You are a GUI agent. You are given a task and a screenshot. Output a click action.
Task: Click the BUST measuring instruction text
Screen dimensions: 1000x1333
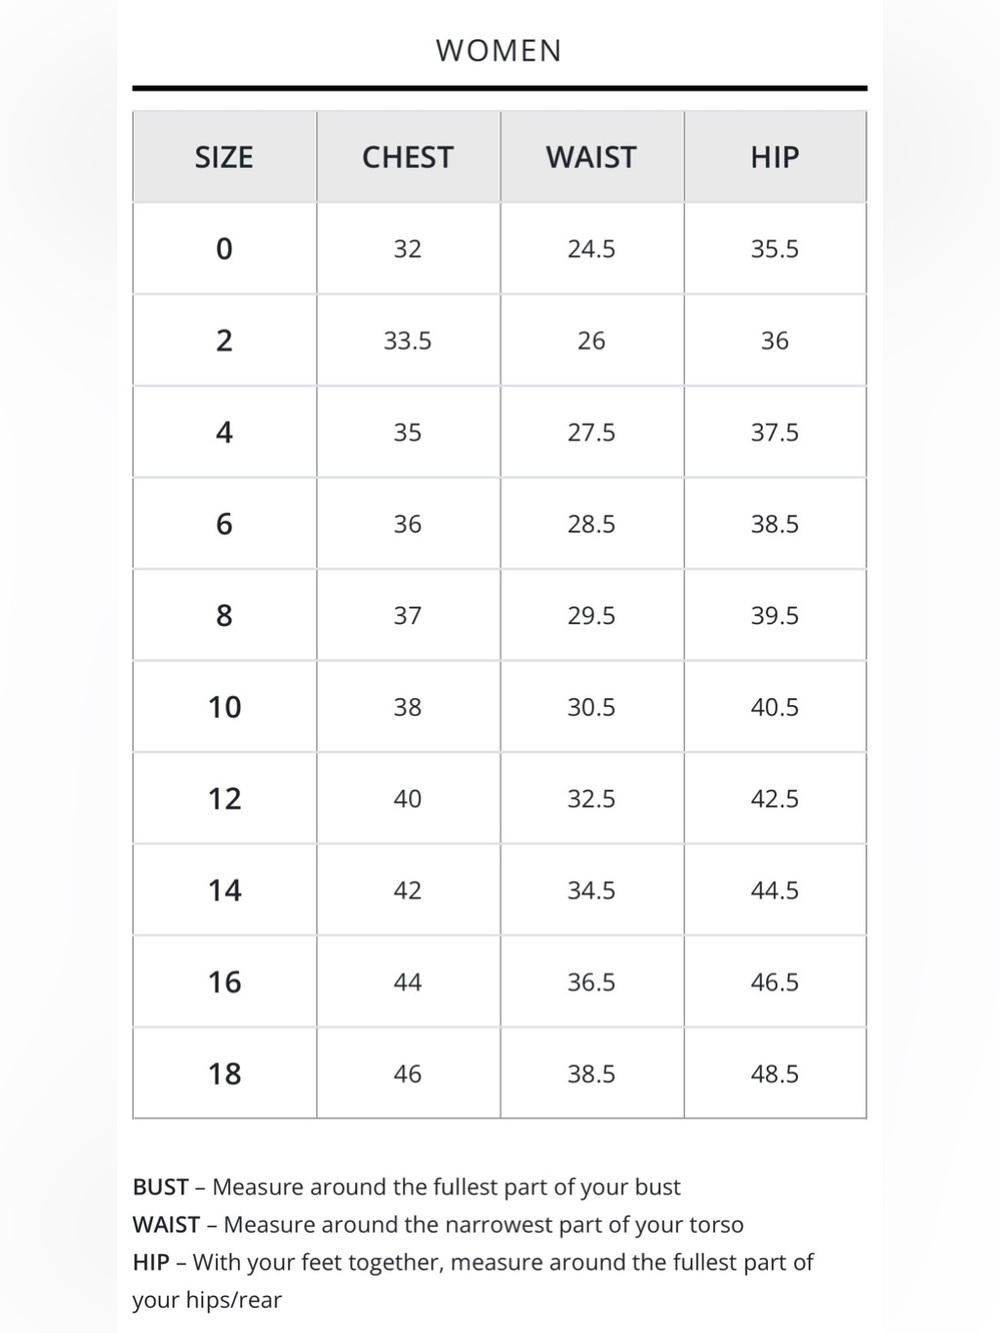coord(406,1187)
